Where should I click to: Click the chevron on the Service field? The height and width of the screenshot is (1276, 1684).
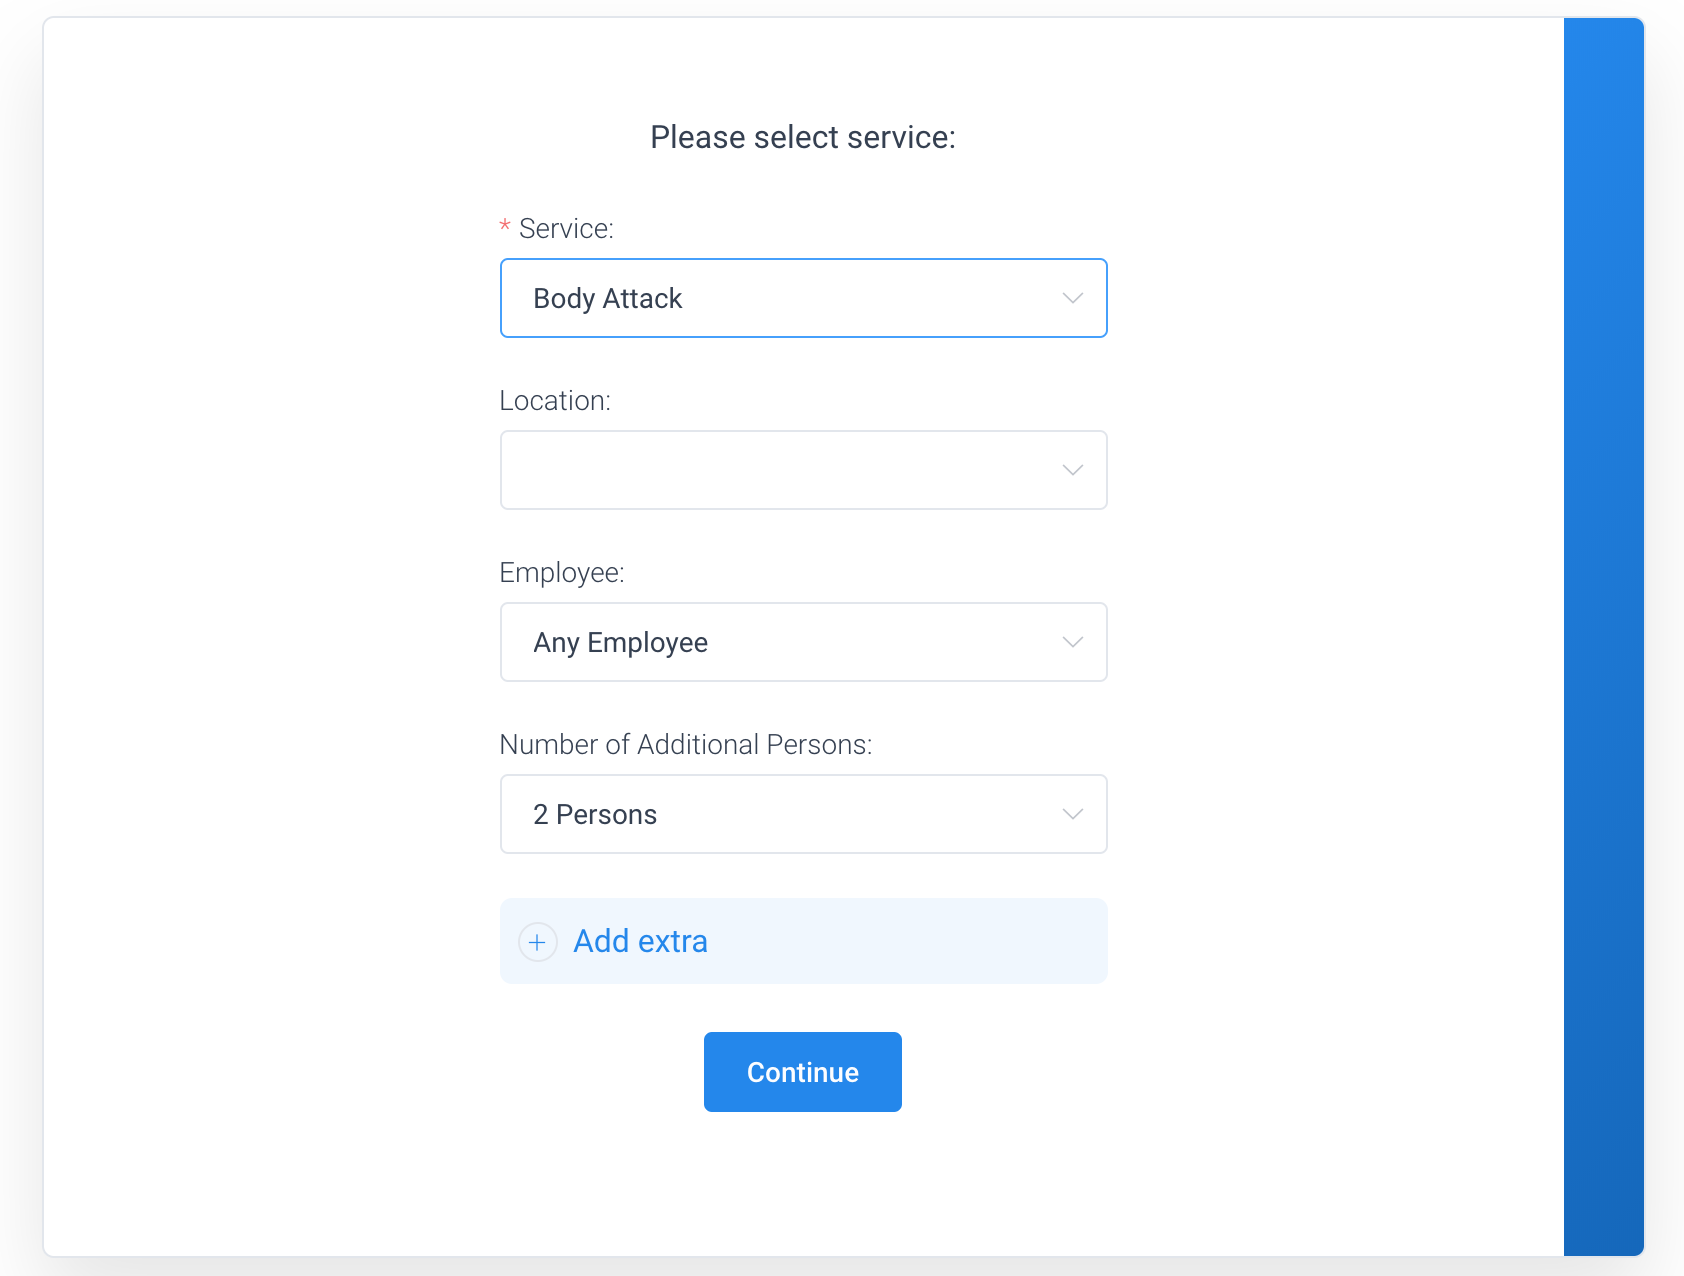point(1071,297)
